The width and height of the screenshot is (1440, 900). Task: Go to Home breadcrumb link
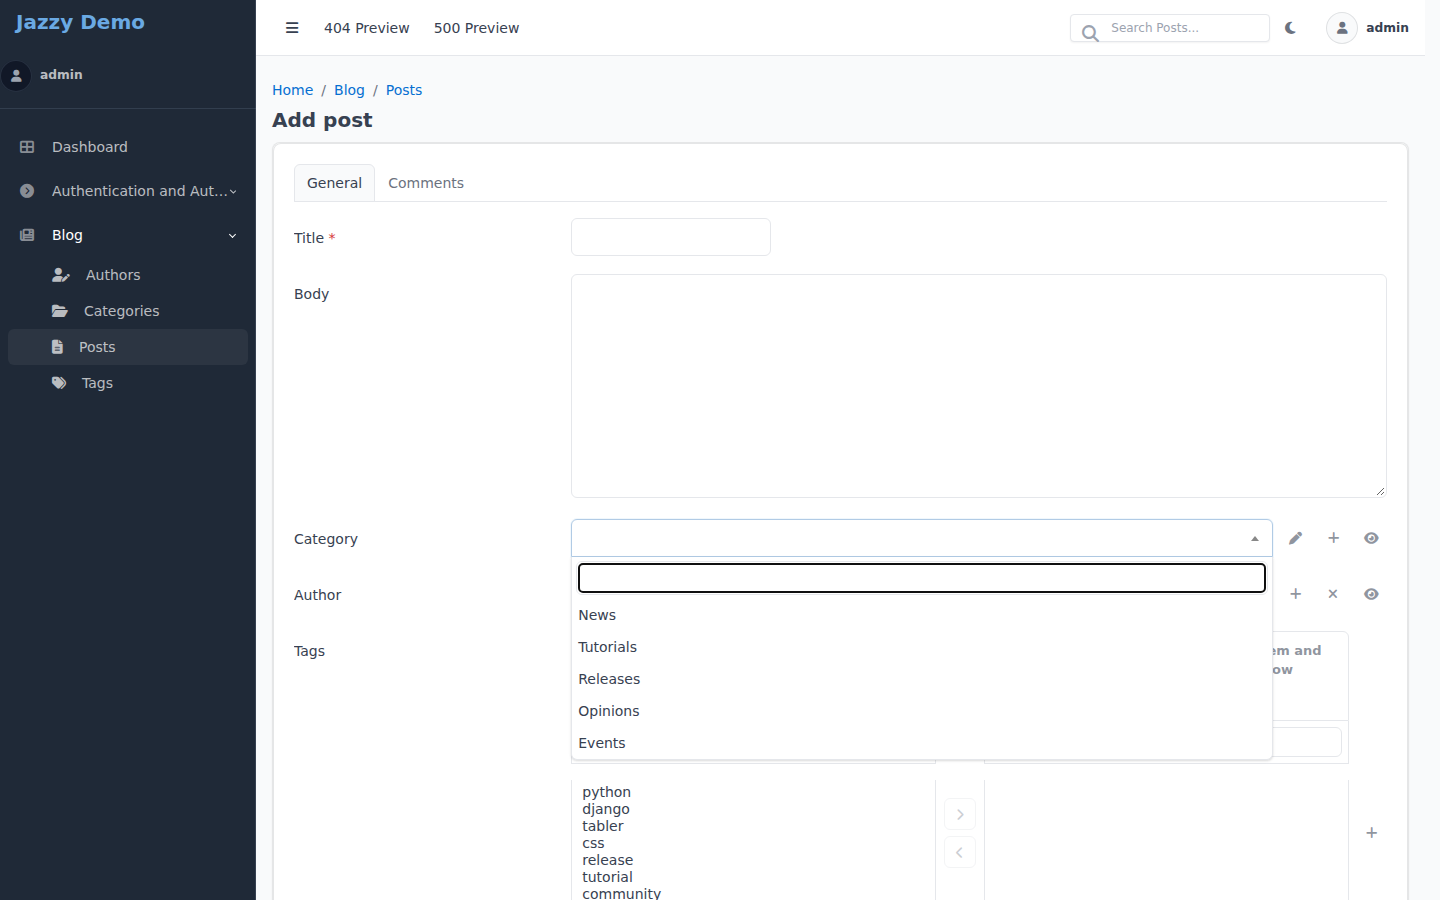[x=292, y=90]
